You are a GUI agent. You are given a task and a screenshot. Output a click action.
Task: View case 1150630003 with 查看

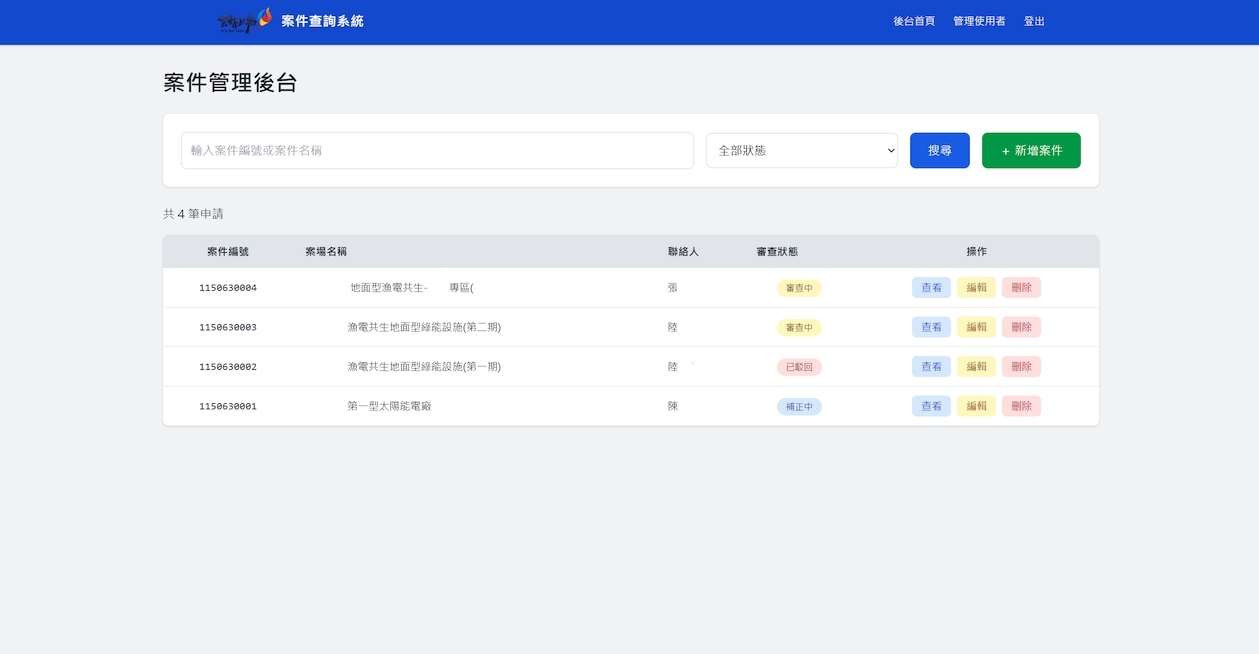[931, 327]
